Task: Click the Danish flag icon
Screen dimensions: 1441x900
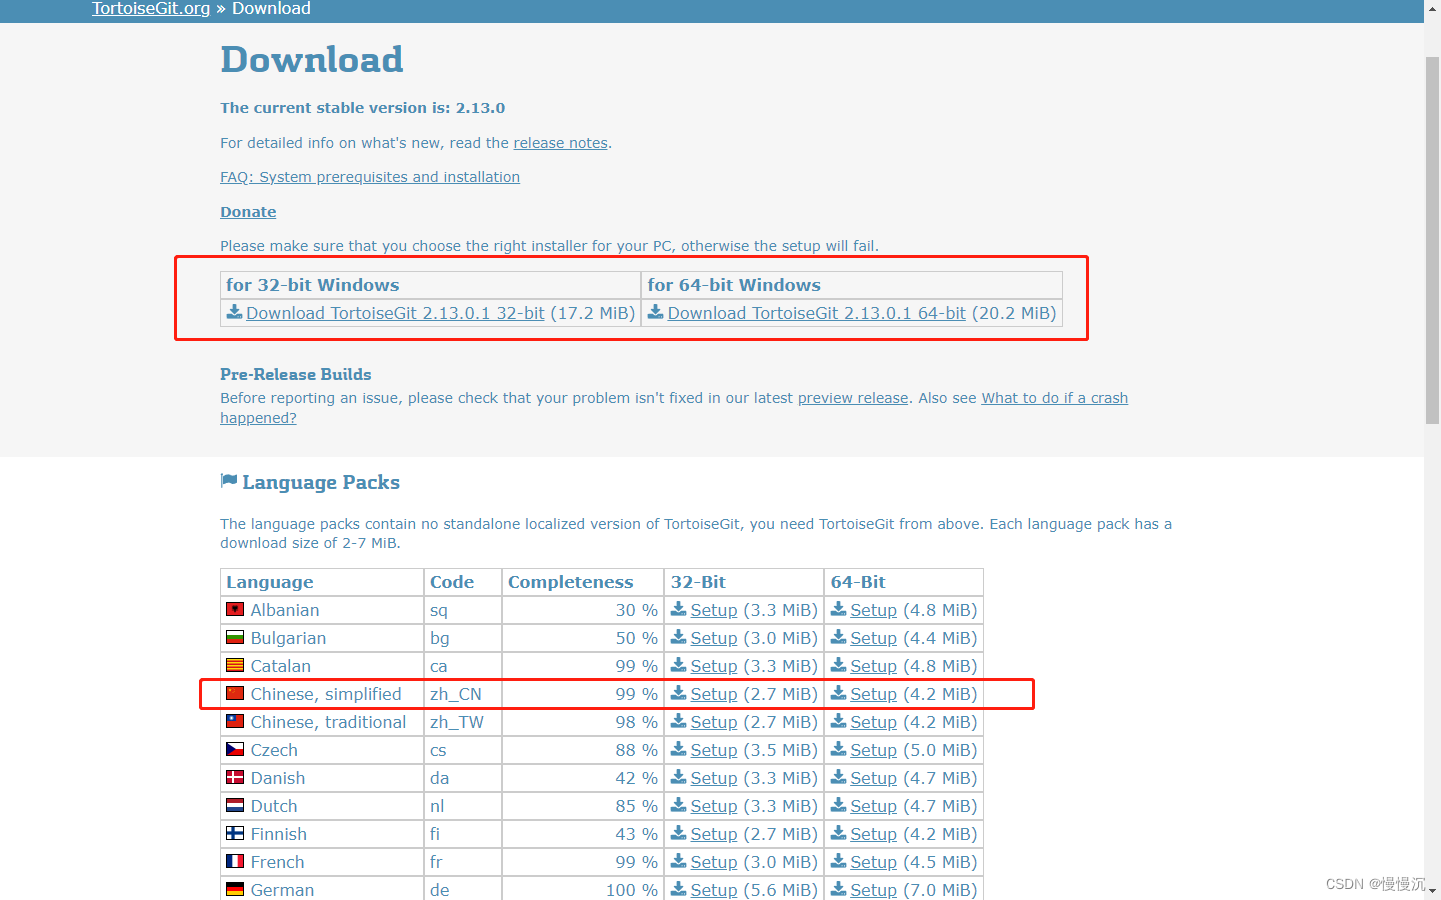Action: (x=235, y=777)
